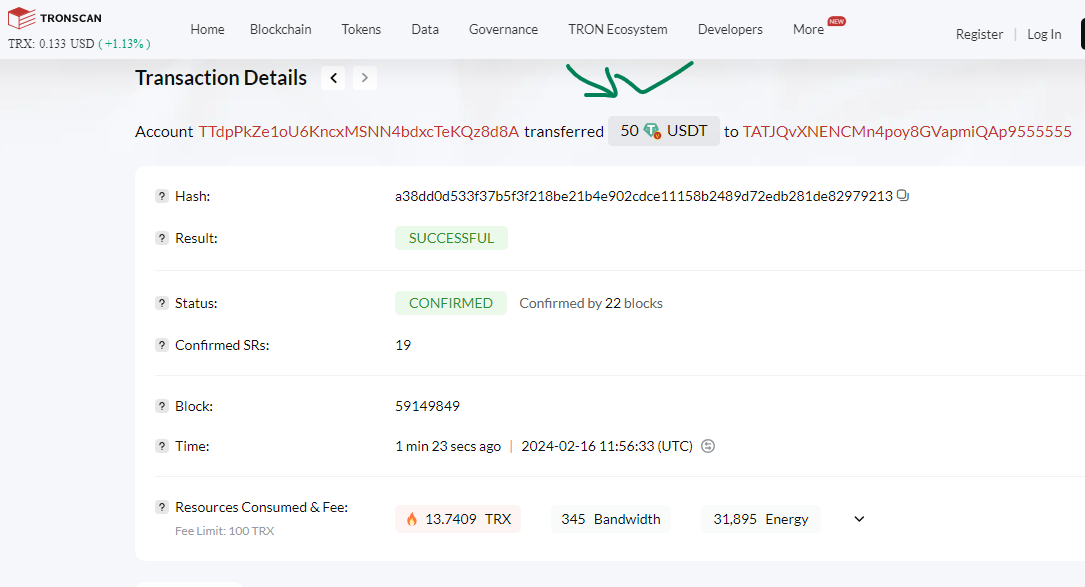Go to next transaction arrow
The height and width of the screenshot is (587, 1085).
click(x=365, y=78)
